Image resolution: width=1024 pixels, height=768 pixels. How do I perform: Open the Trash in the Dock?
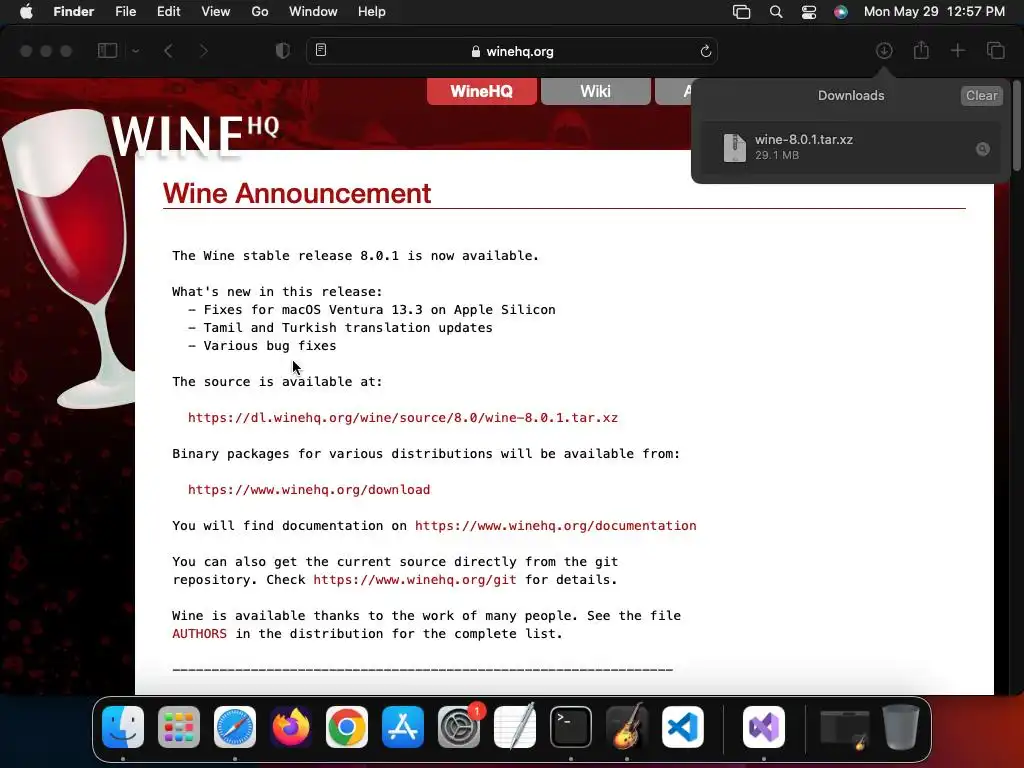901,727
